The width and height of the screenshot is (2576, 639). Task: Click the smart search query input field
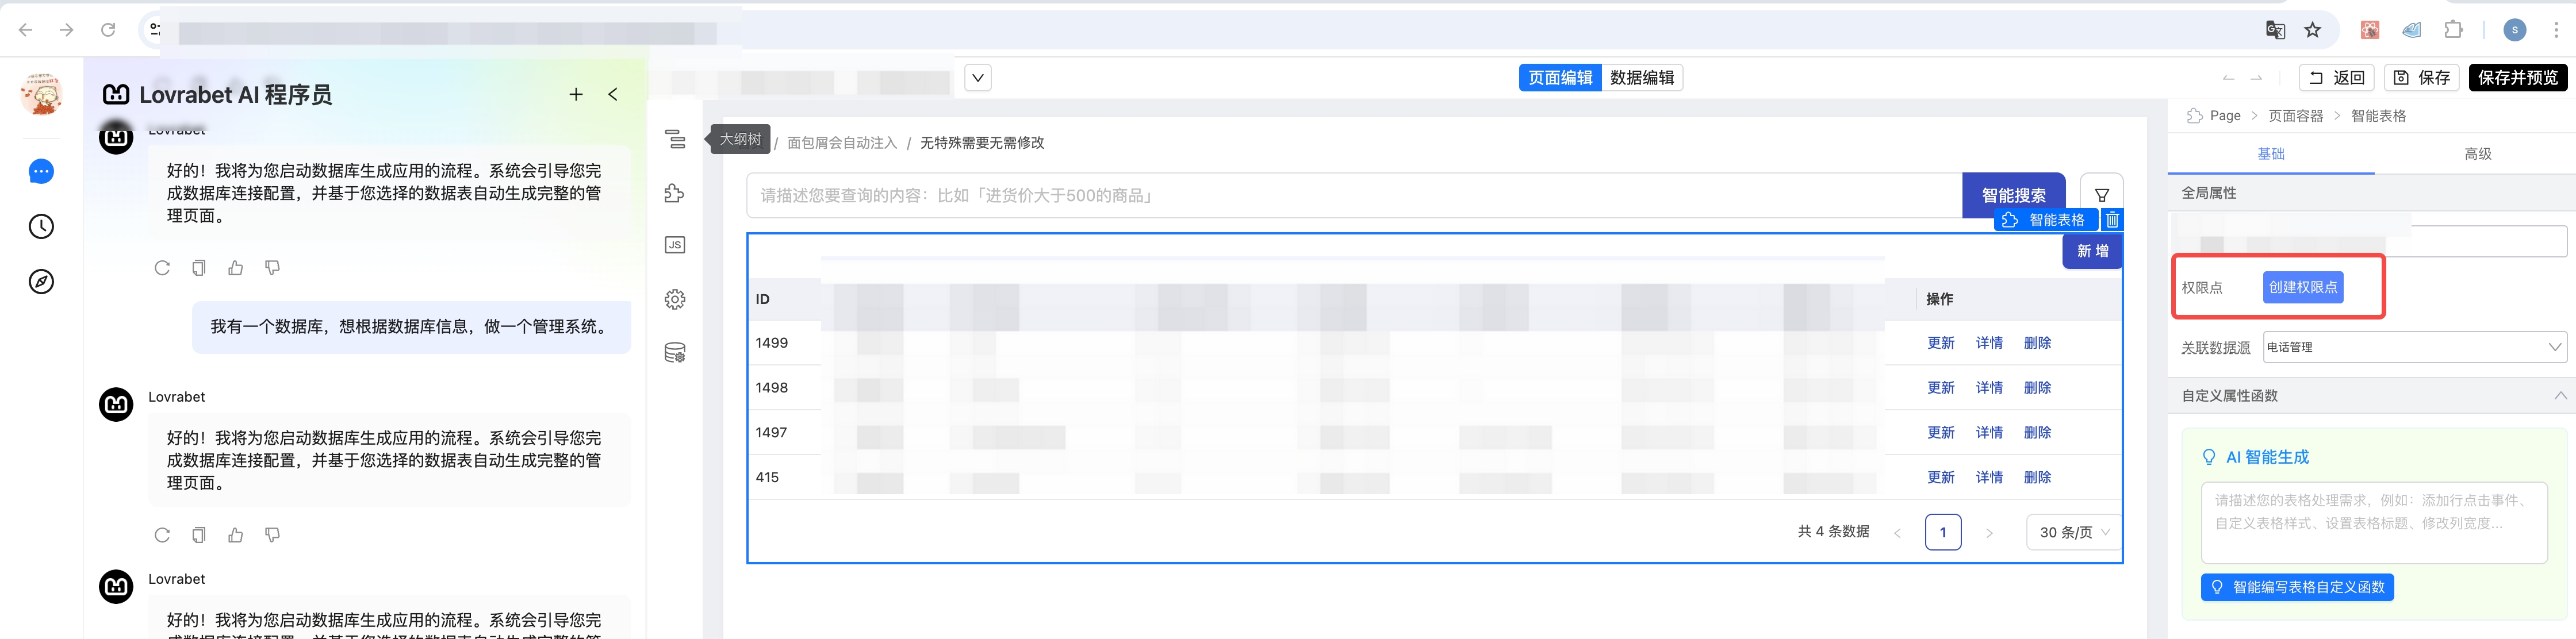1354,195
